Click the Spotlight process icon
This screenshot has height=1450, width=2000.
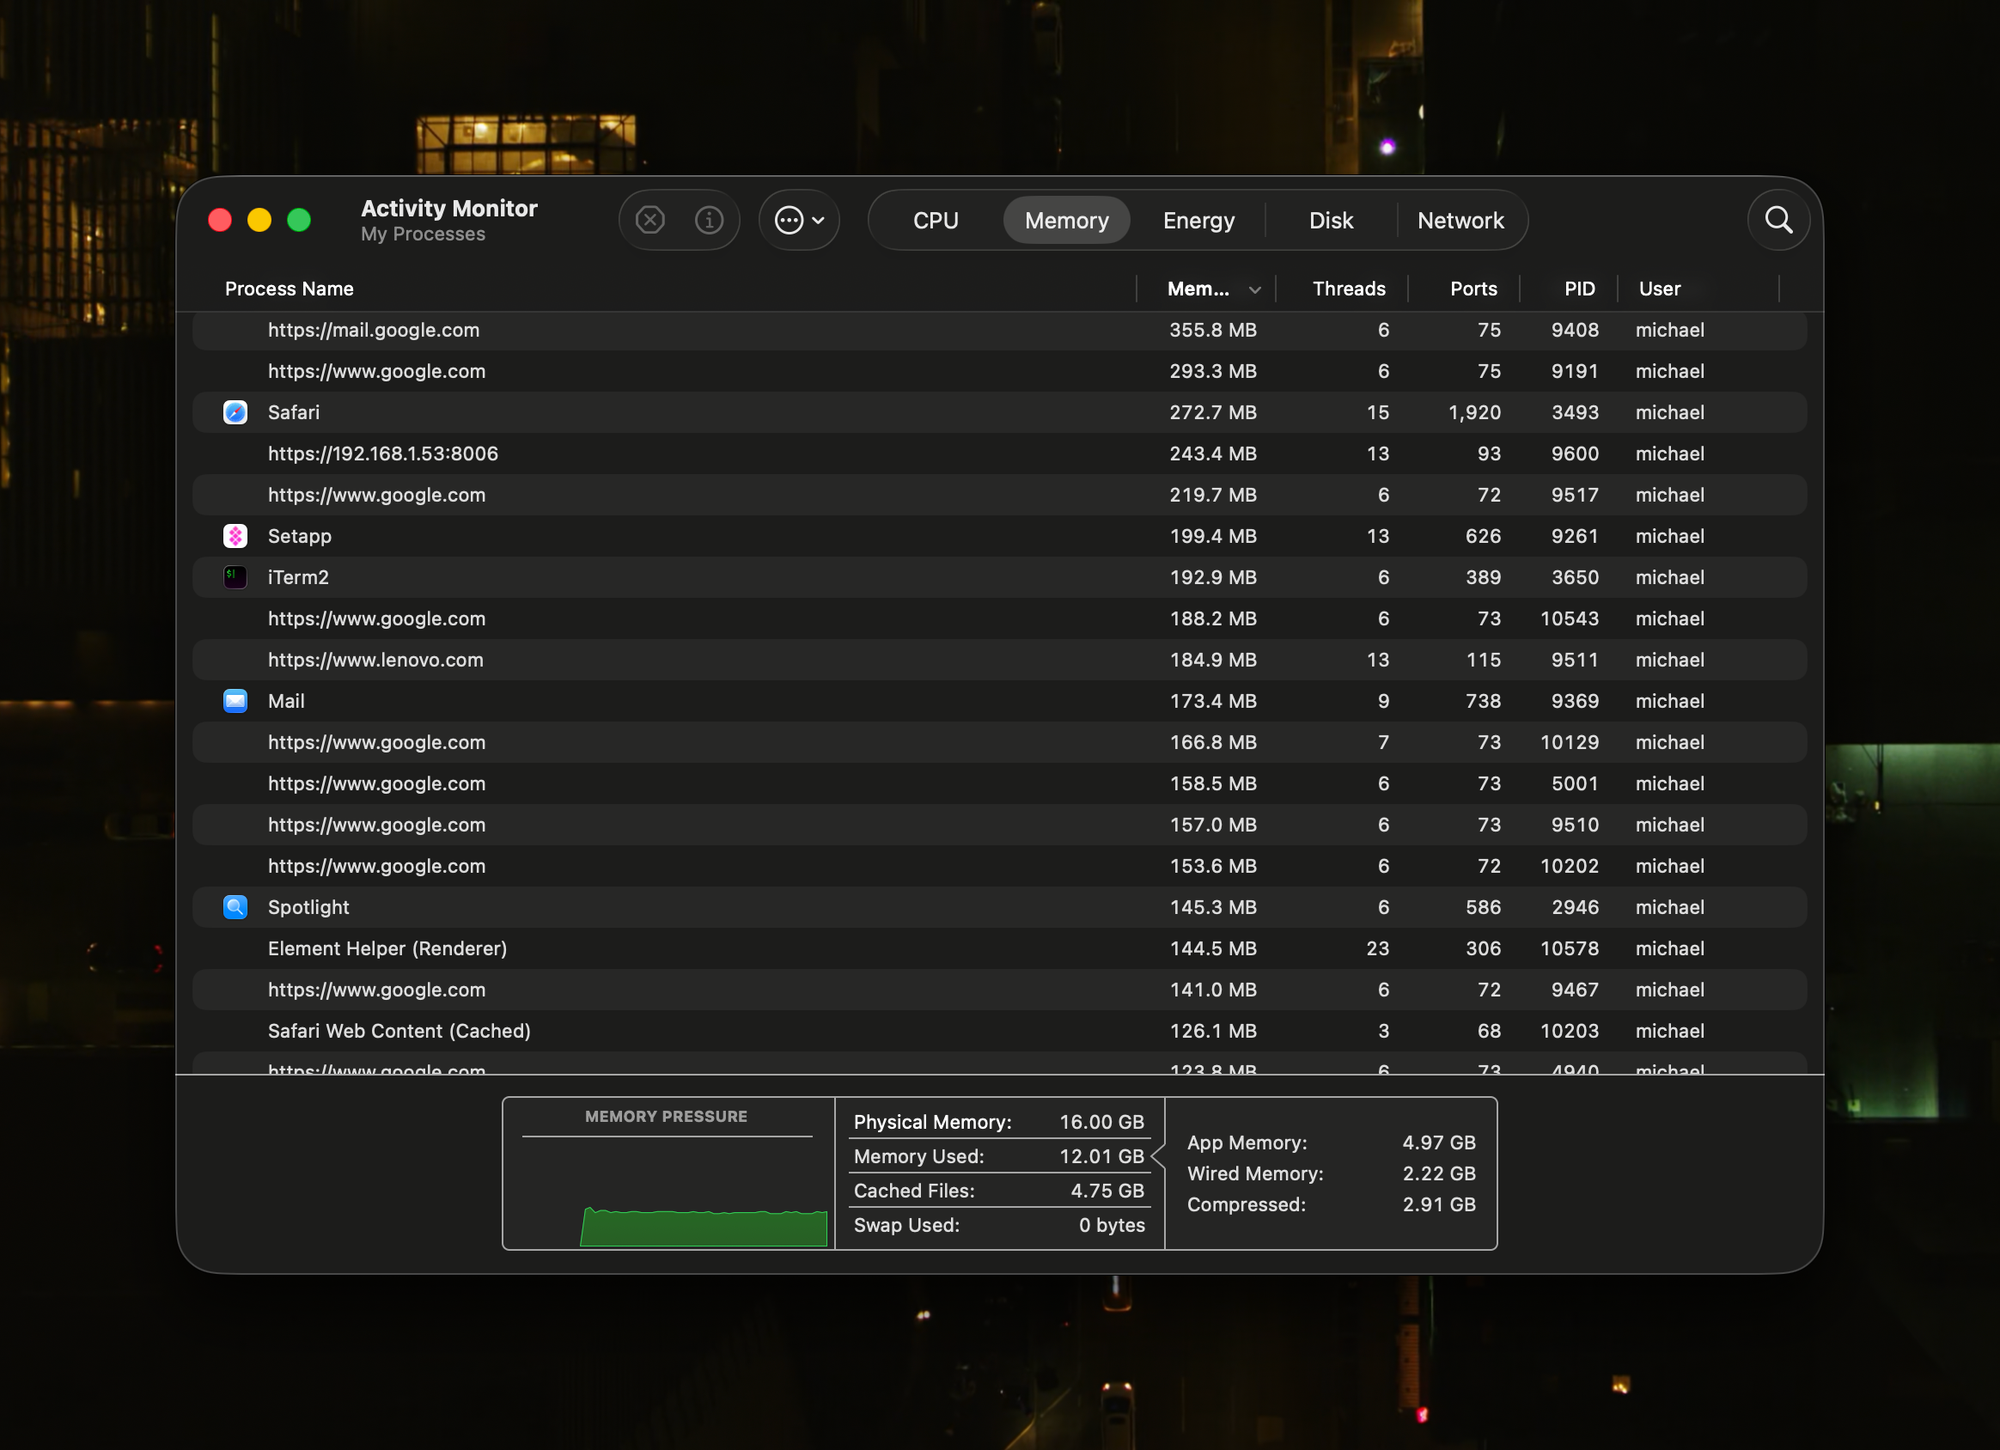(235, 907)
